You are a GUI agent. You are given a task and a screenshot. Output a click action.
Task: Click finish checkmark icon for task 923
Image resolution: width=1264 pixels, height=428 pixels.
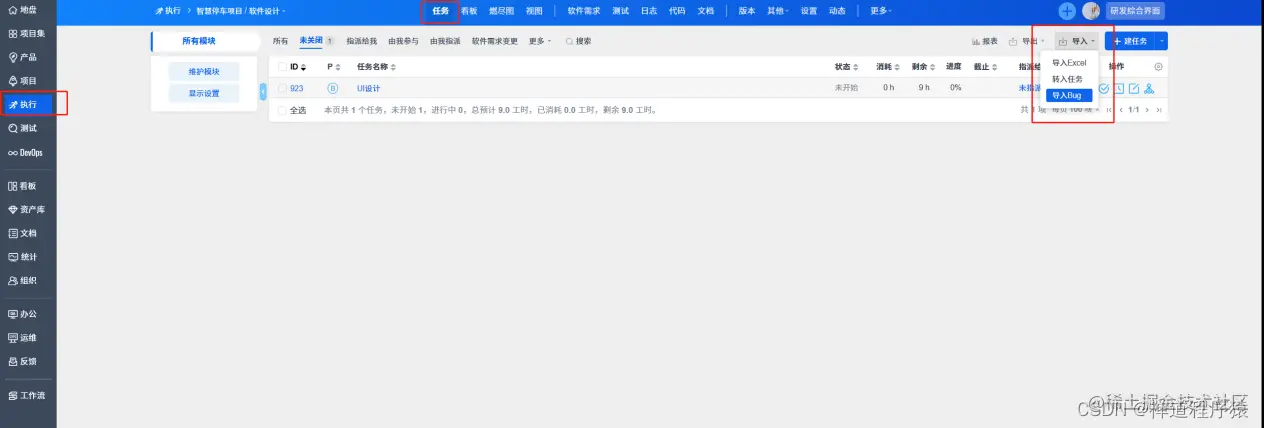point(1103,88)
